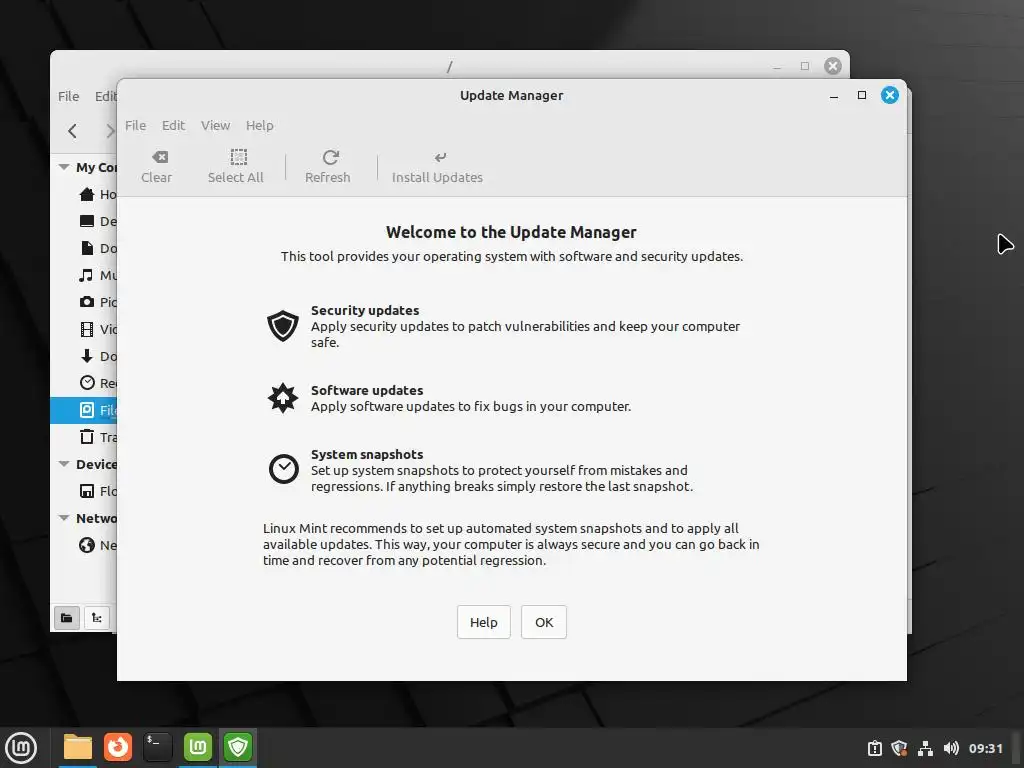The image size is (1024, 768).
Task: Select the File System icon in file manager sidebar
Action: [87, 410]
